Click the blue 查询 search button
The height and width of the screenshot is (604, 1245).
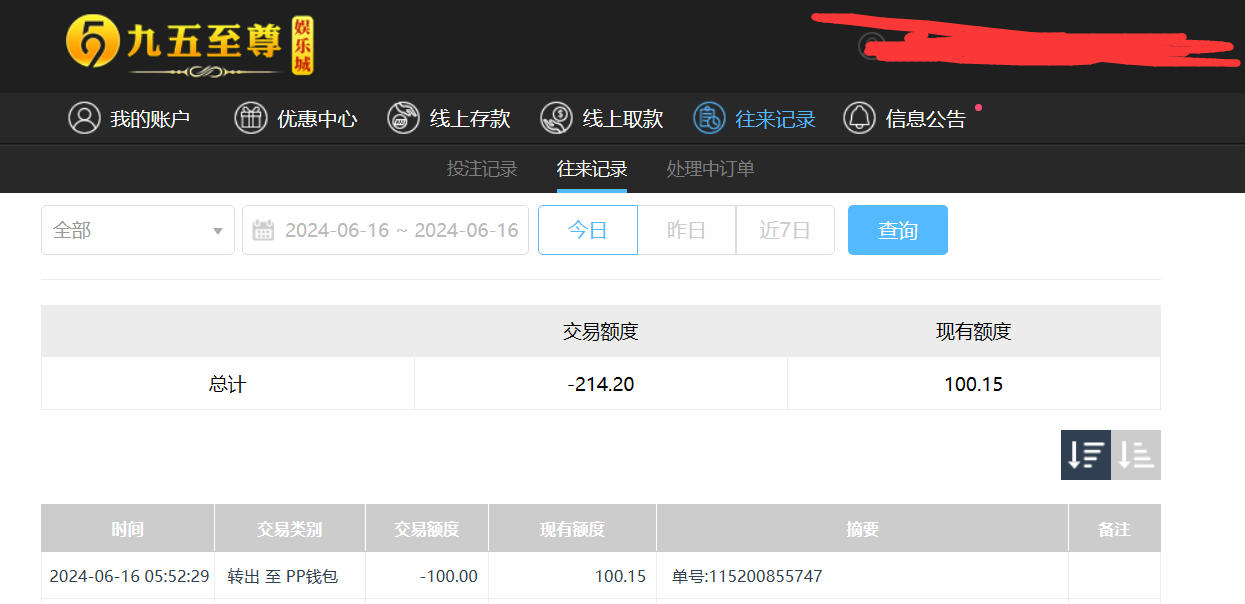point(897,230)
